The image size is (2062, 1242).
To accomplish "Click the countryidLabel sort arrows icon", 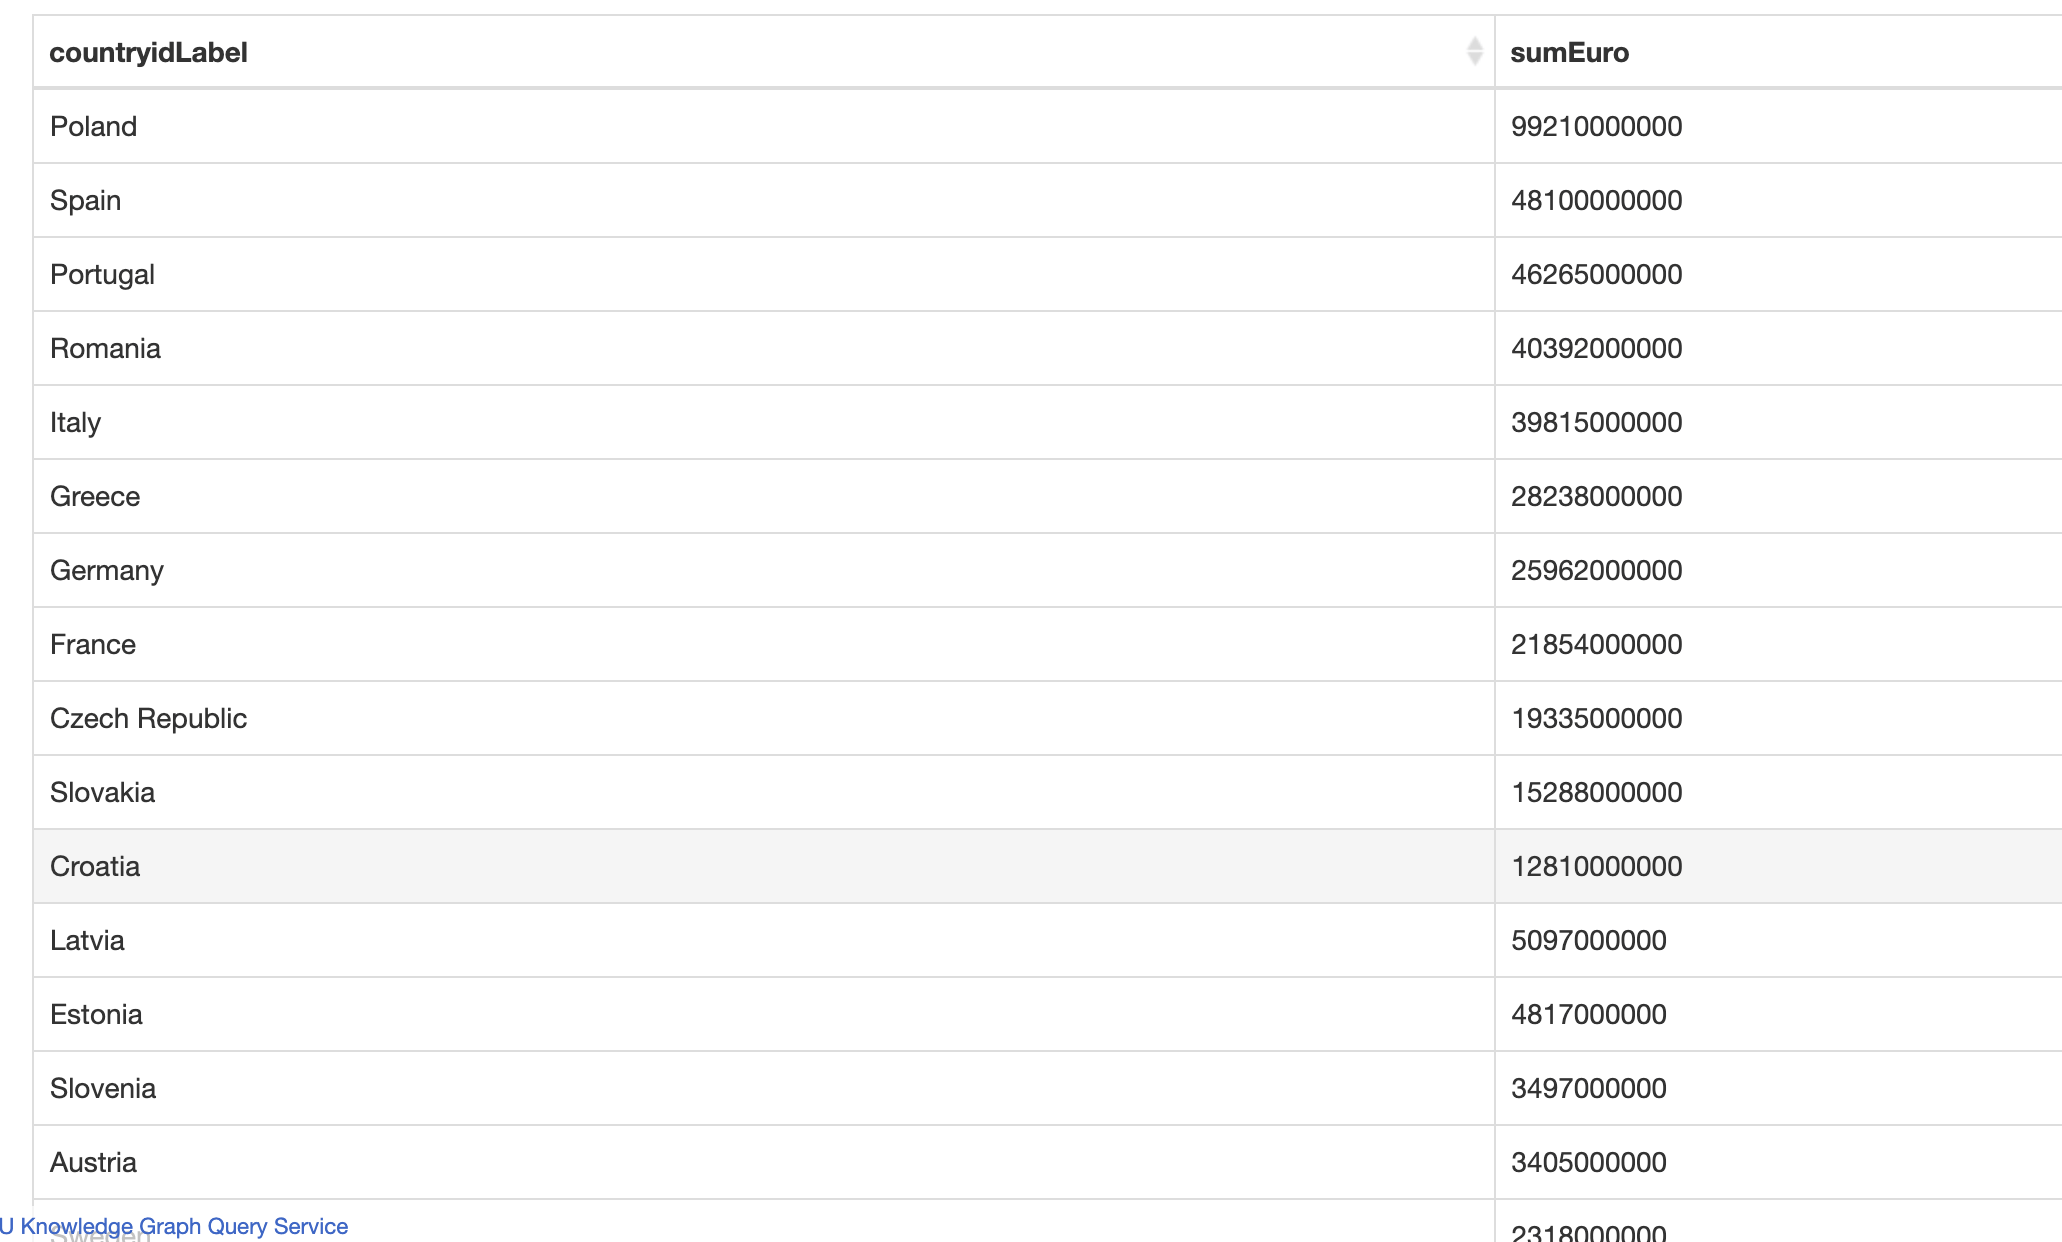I will click(x=1474, y=51).
